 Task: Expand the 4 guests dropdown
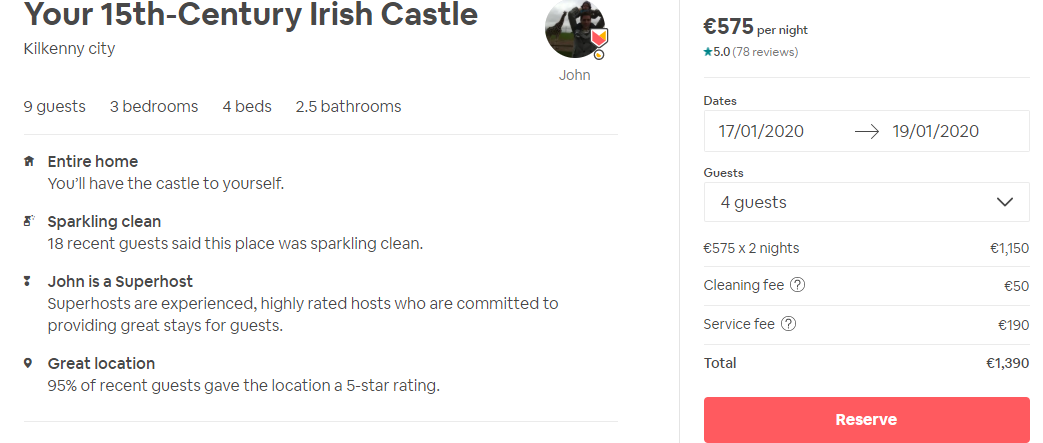[x=866, y=202]
